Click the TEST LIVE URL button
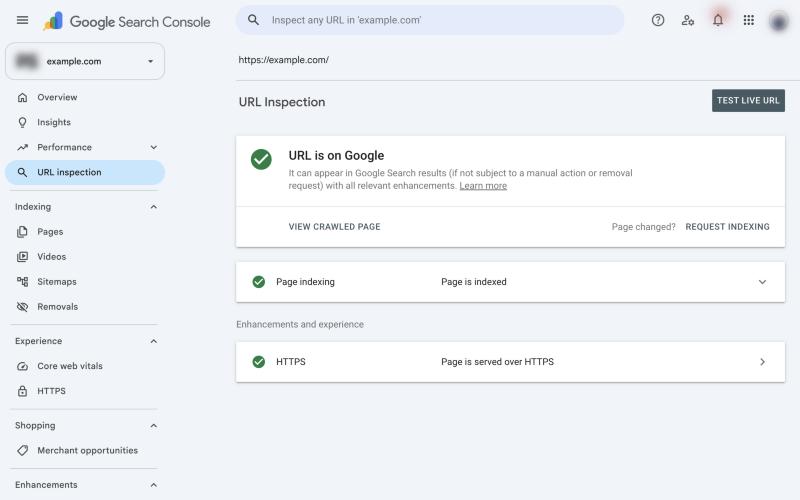This screenshot has height=500, width=800. point(748,101)
